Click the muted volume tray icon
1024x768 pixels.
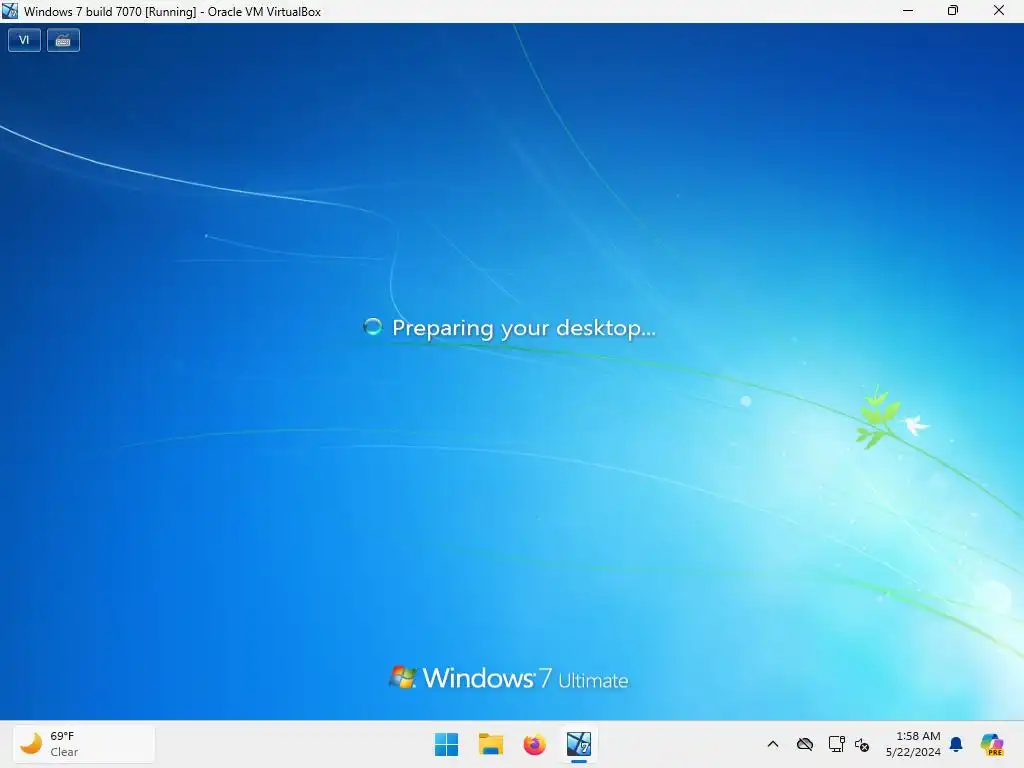tap(862, 744)
